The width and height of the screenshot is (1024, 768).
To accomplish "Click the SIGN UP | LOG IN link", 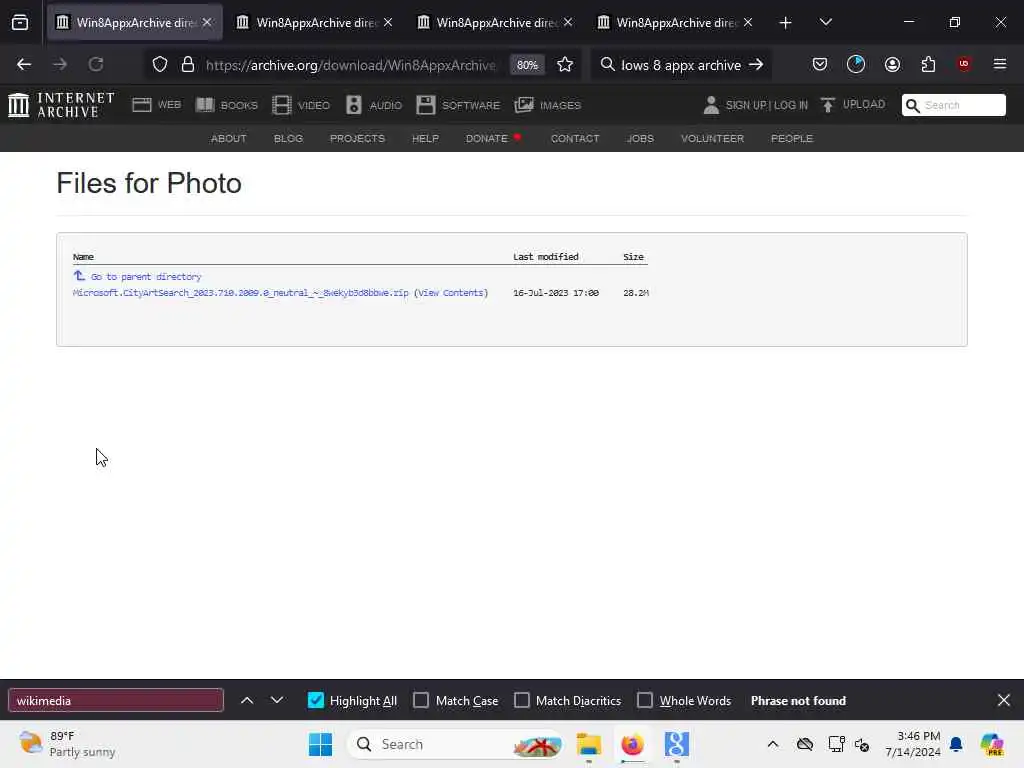I will pyautogui.click(x=767, y=105).
